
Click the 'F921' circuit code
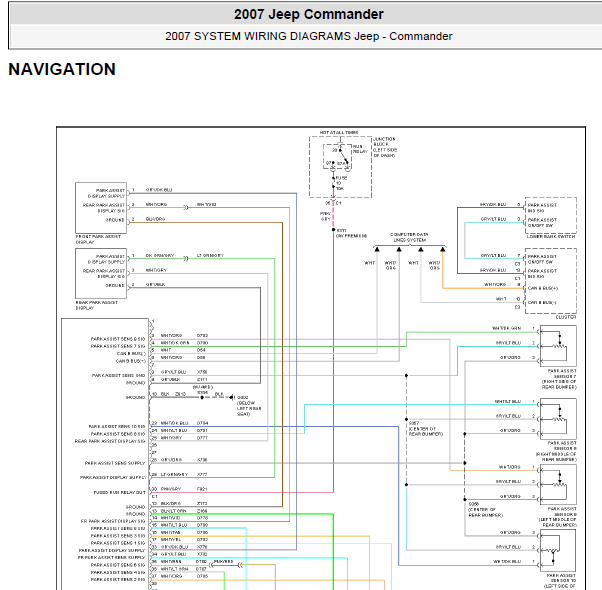pos(202,489)
